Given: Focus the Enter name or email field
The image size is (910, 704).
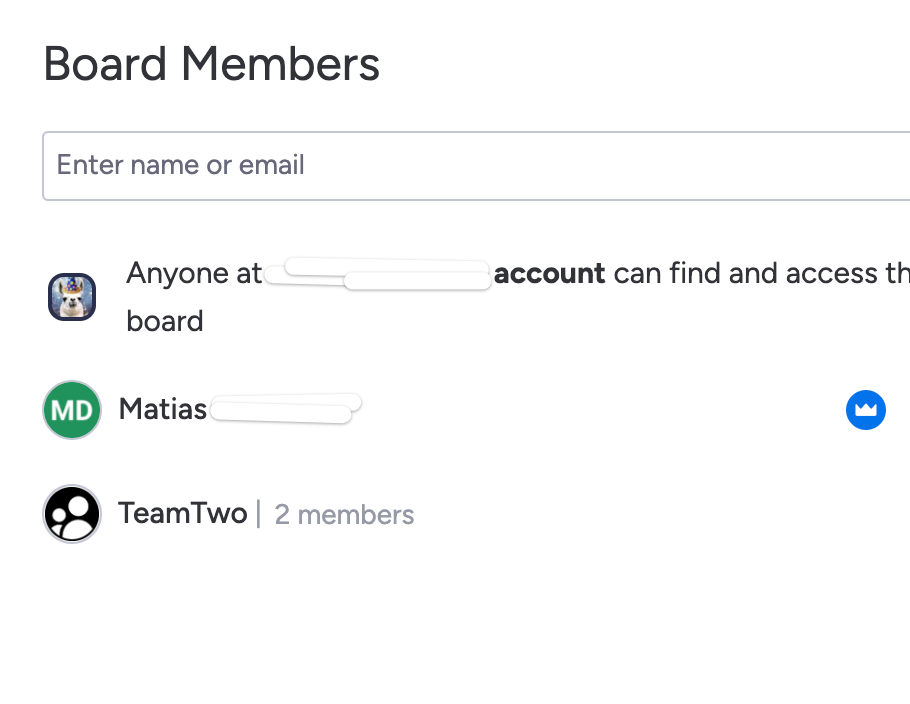Looking at the screenshot, I should pyautogui.click(x=476, y=166).
